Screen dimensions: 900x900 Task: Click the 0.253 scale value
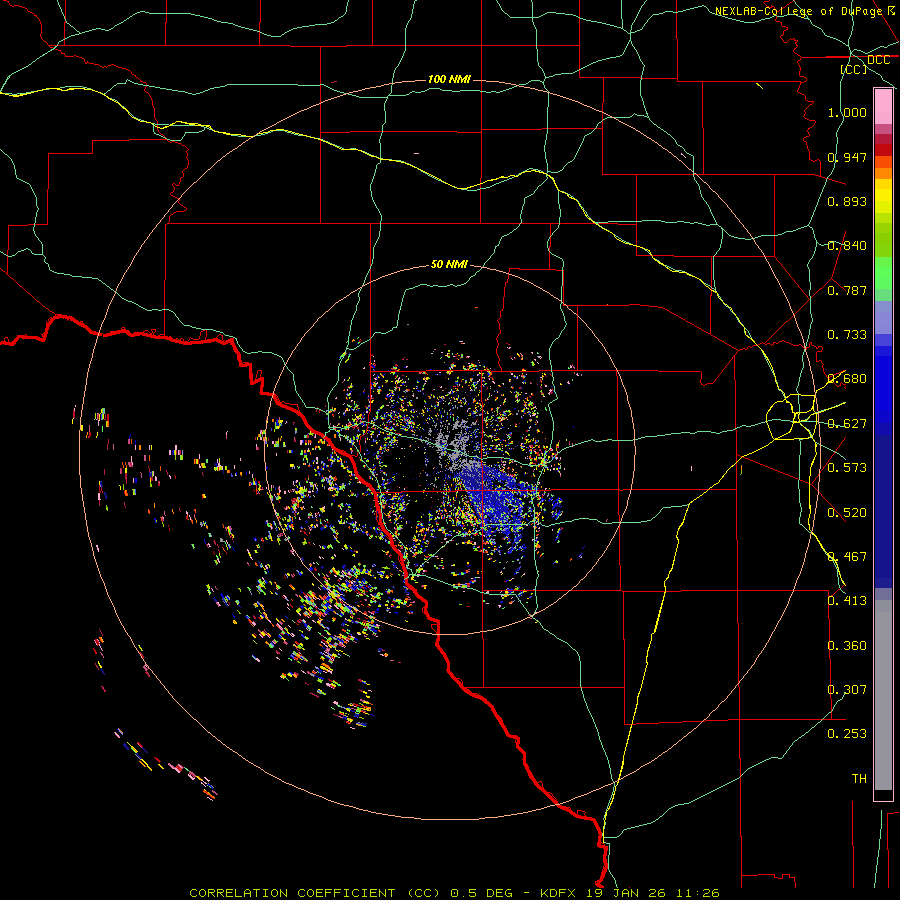[847, 734]
